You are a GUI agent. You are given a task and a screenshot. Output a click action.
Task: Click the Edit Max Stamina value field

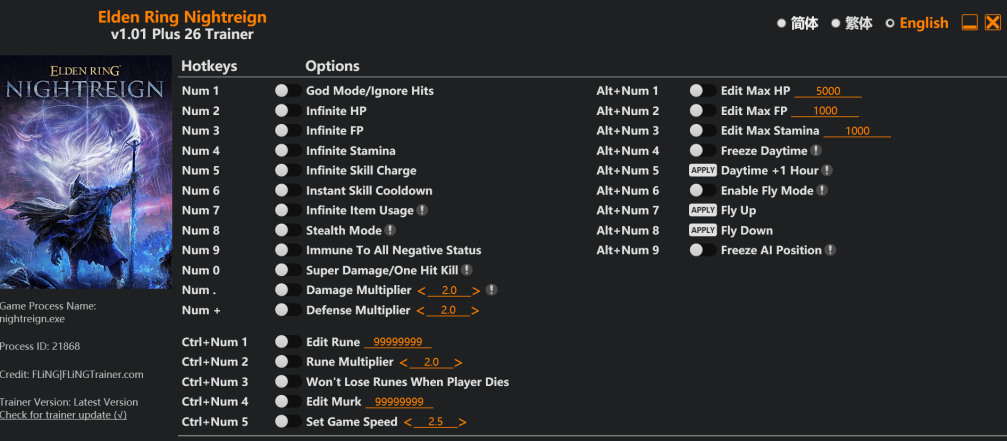pyautogui.click(x=857, y=131)
